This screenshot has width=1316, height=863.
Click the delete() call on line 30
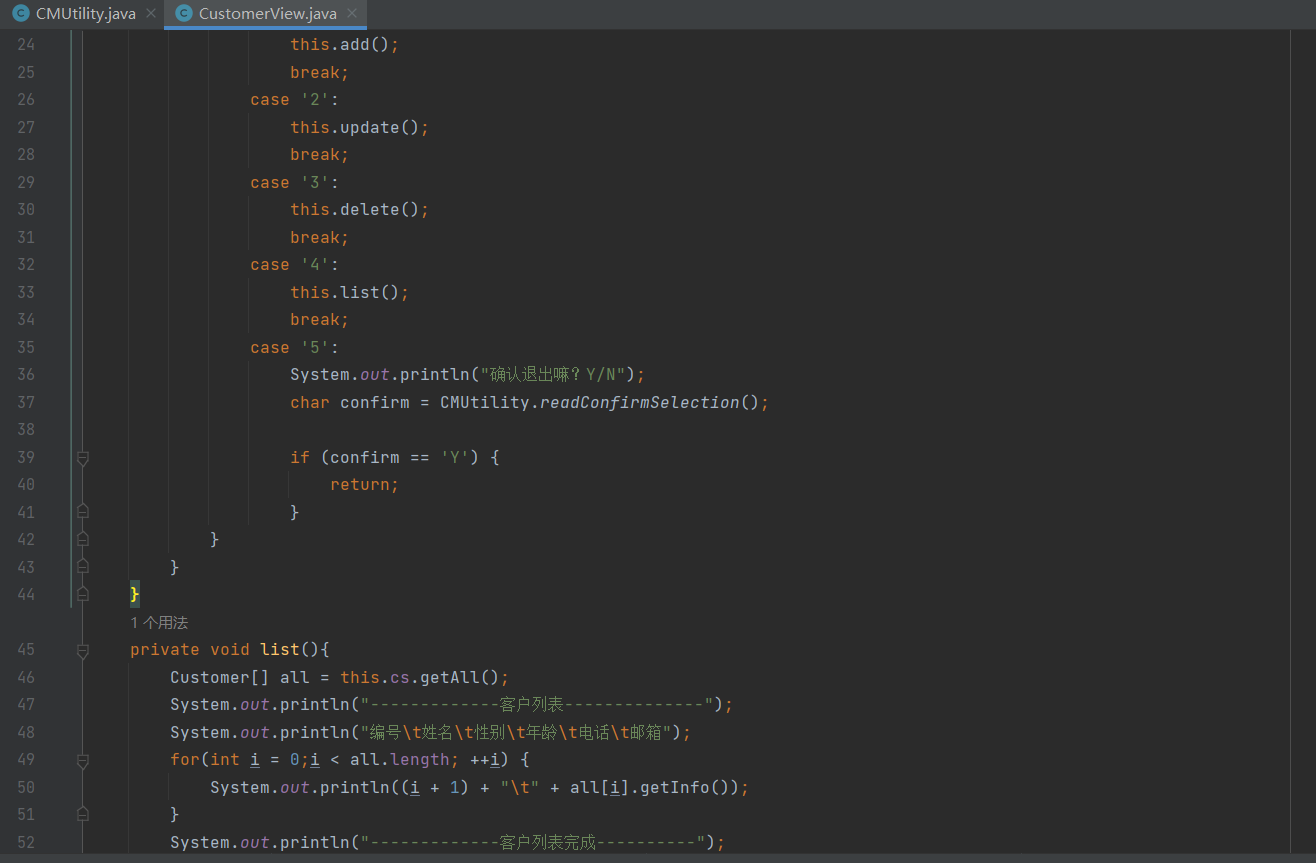click(x=380, y=210)
